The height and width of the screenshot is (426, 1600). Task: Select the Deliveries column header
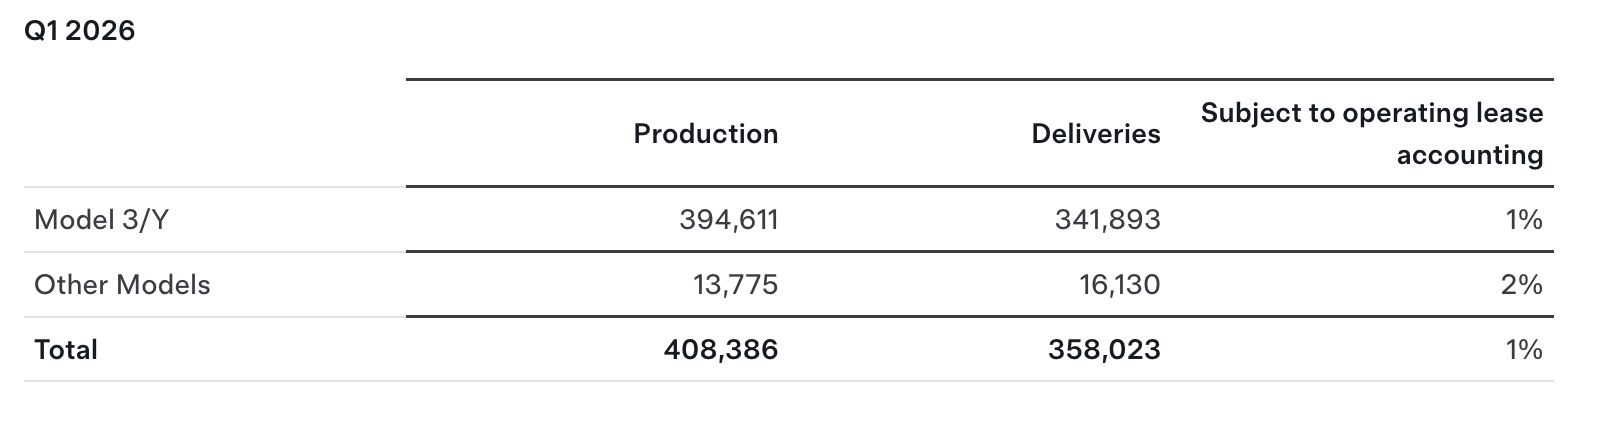click(1096, 134)
